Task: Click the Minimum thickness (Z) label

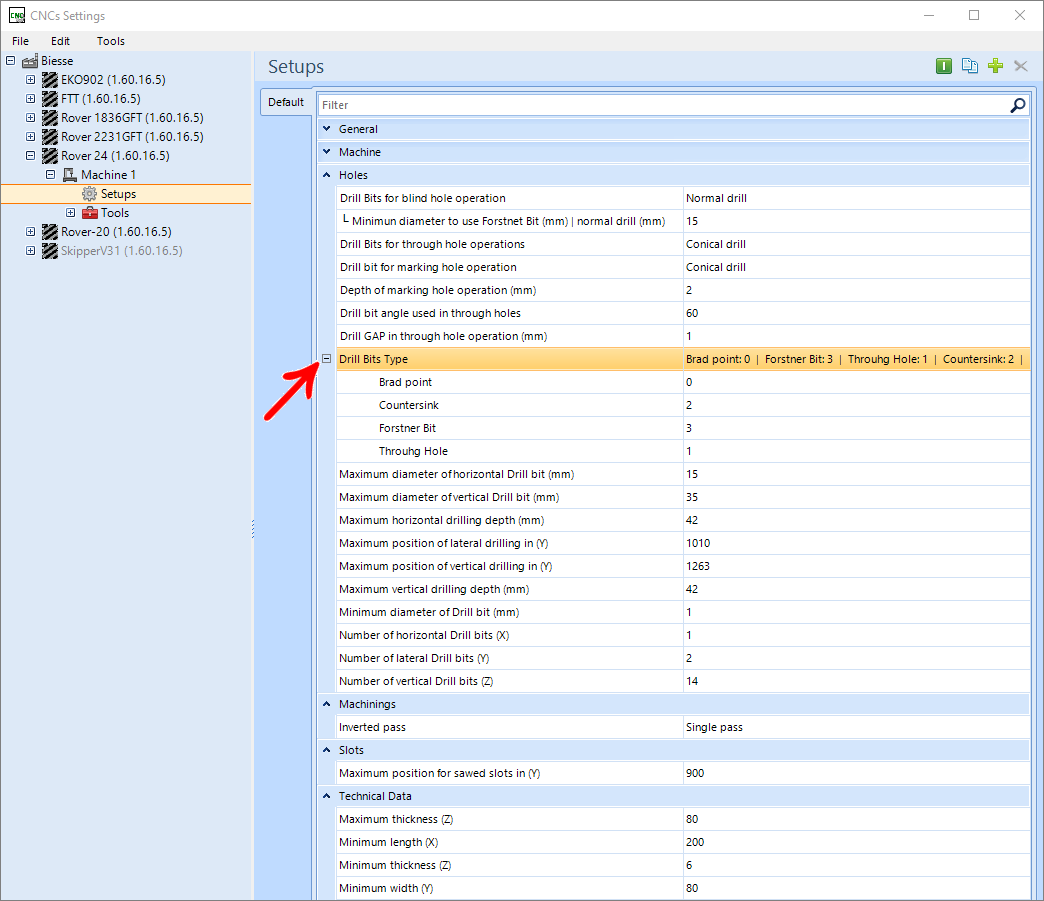Action: coord(395,865)
